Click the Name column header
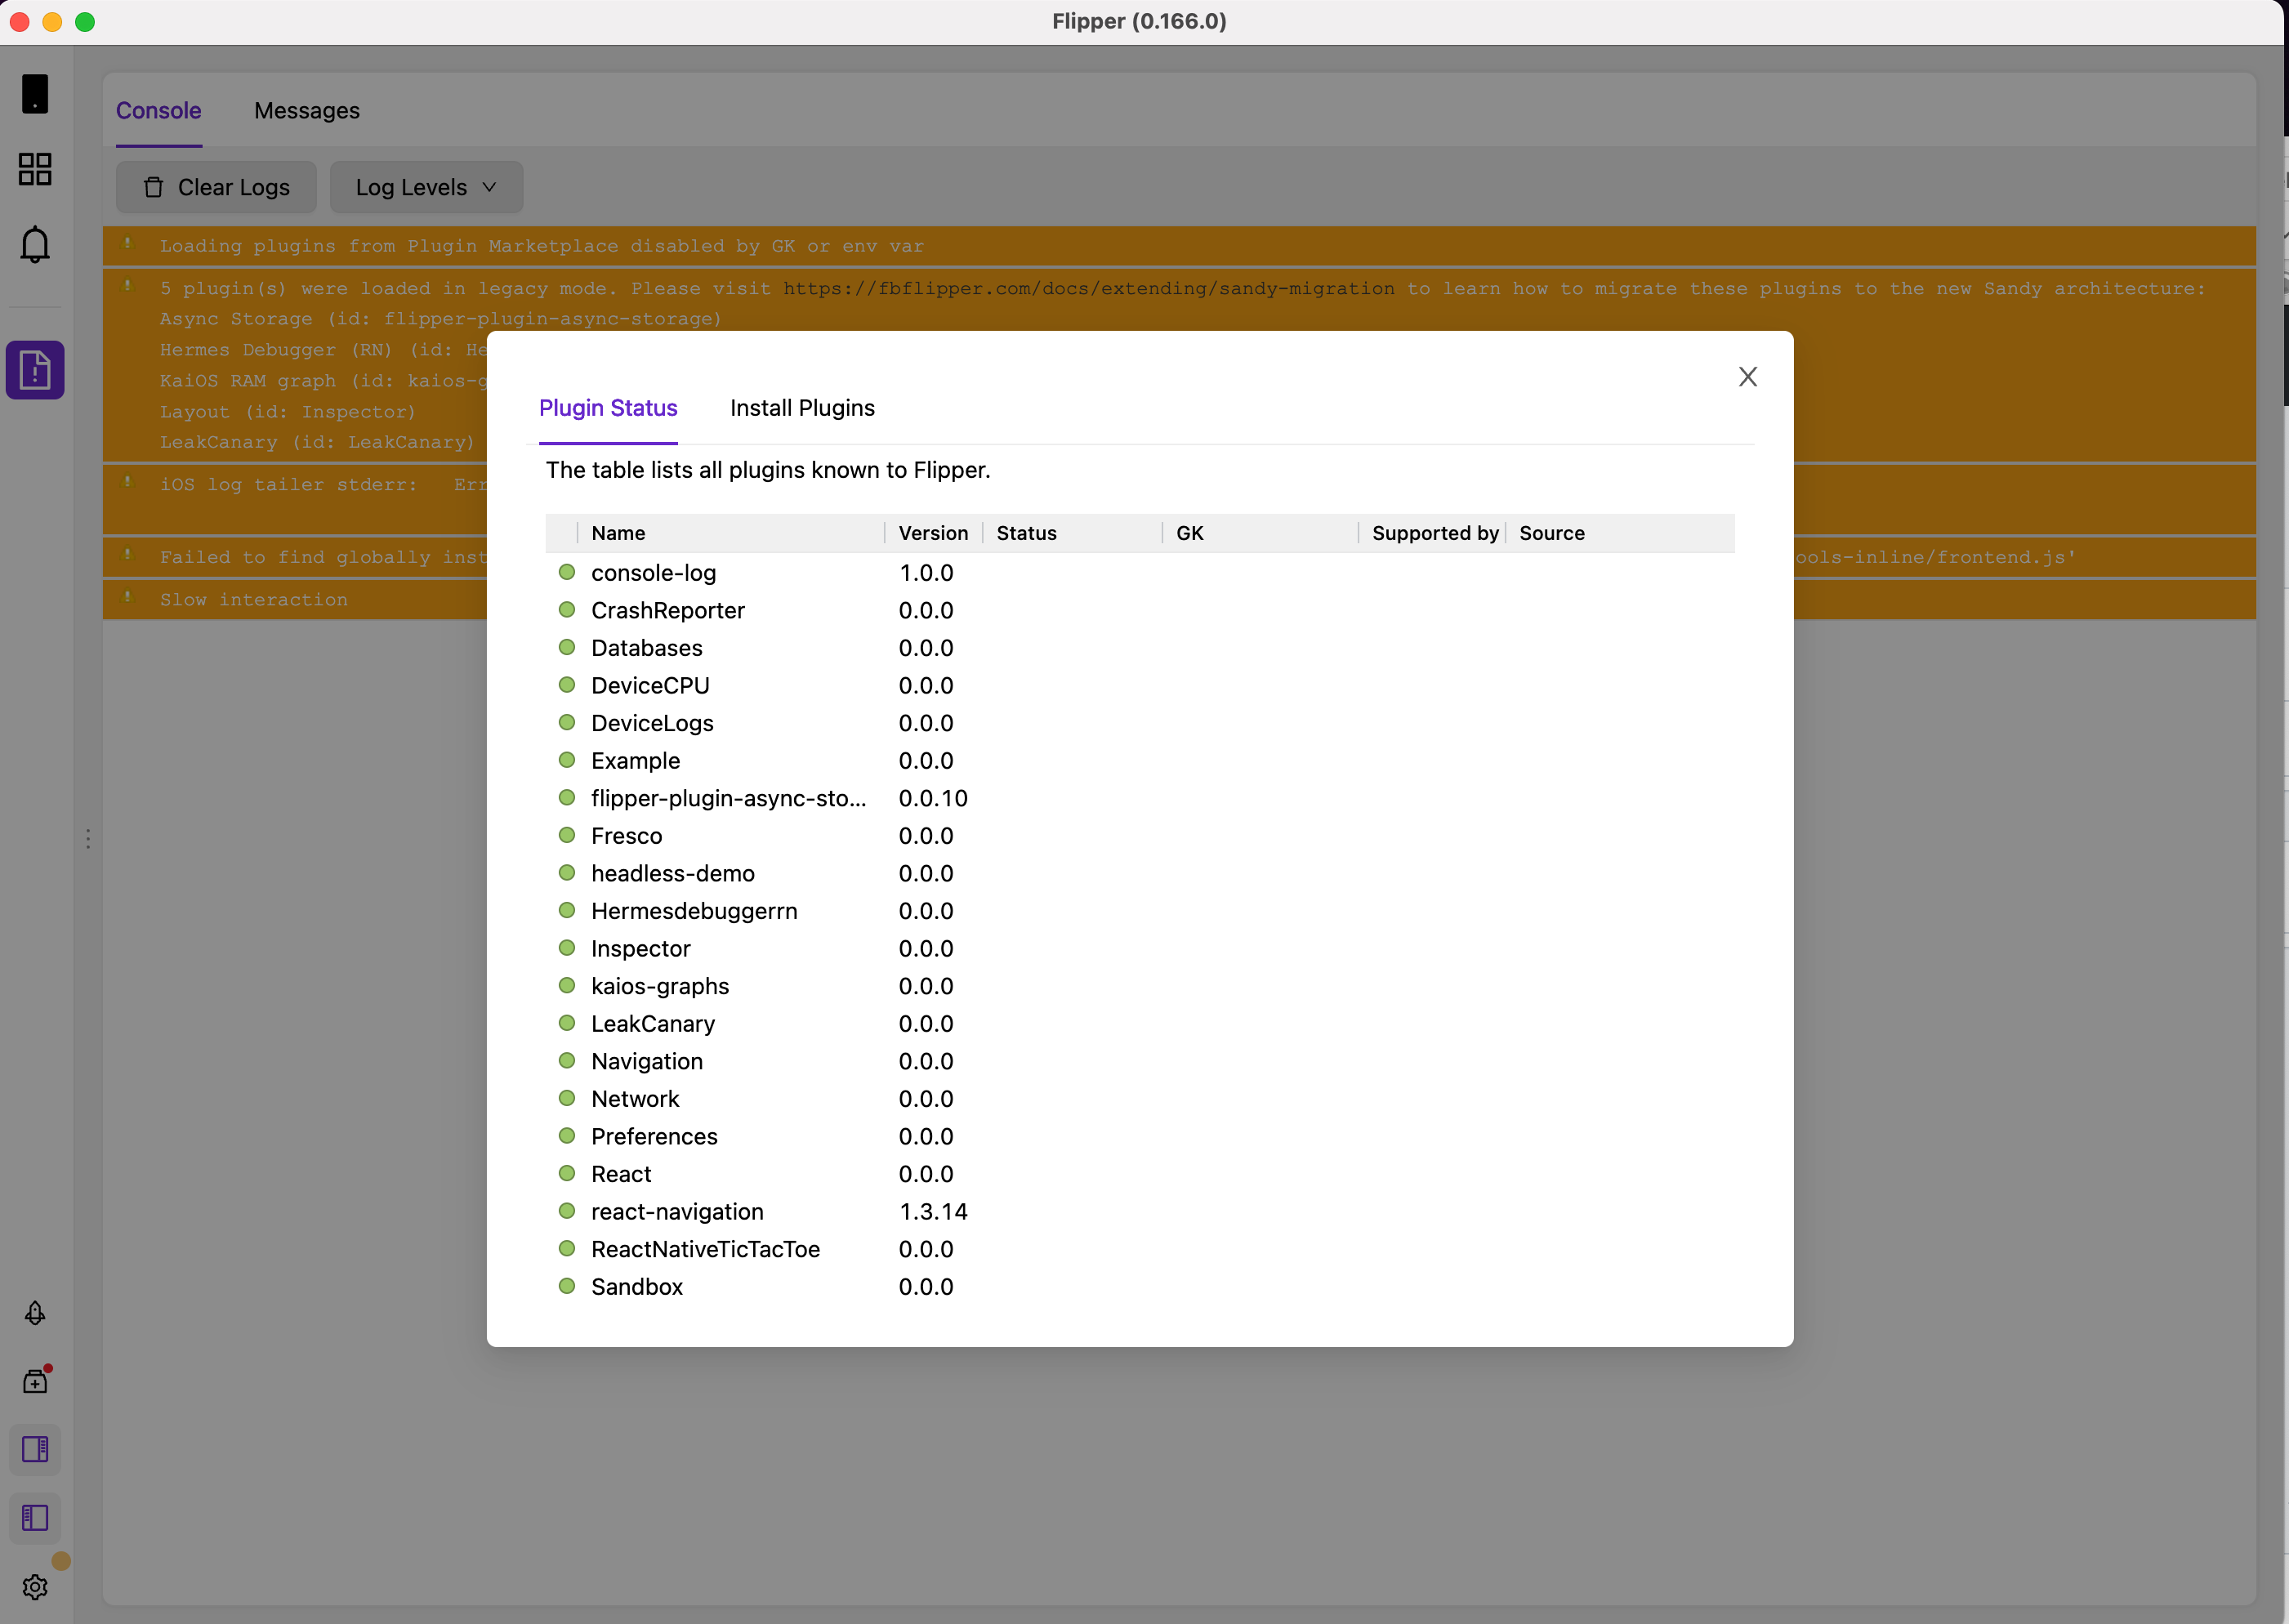 (x=618, y=533)
